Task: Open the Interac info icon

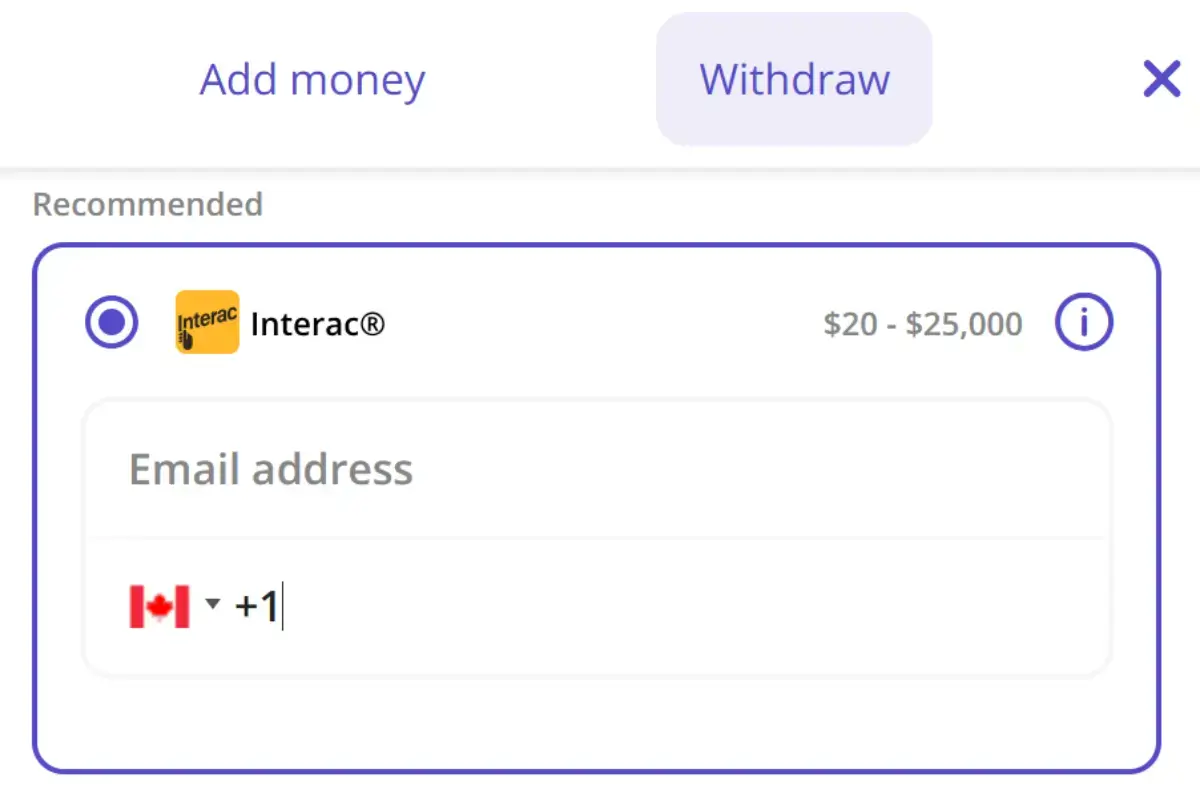Action: point(1084,323)
